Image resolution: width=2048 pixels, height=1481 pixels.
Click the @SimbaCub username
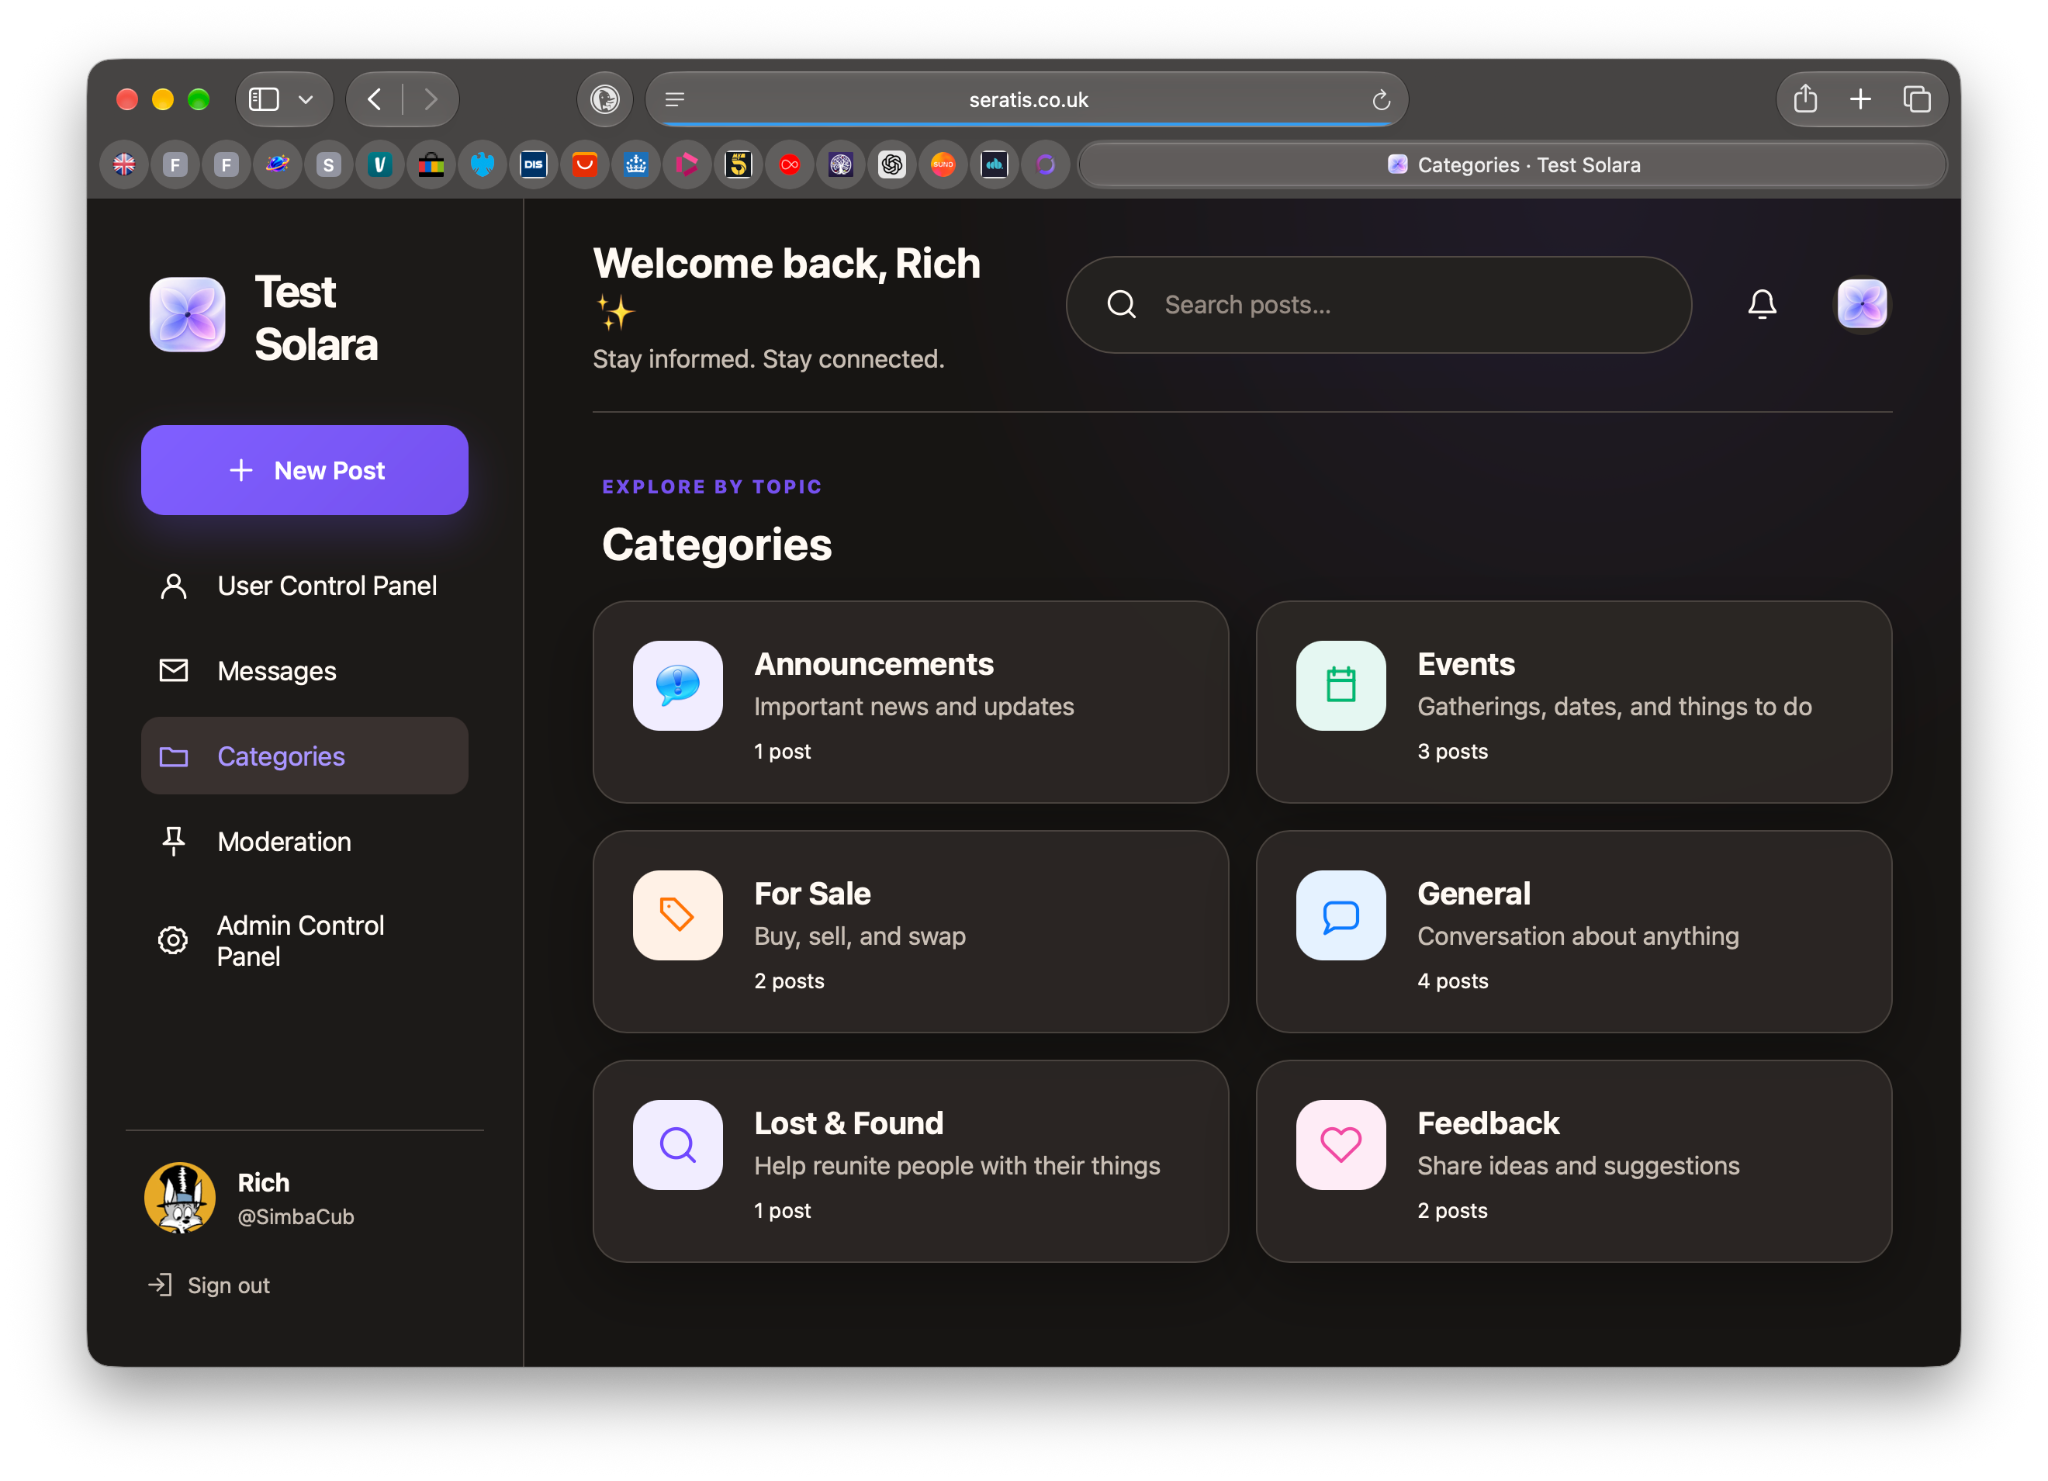pyautogui.click(x=296, y=1217)
